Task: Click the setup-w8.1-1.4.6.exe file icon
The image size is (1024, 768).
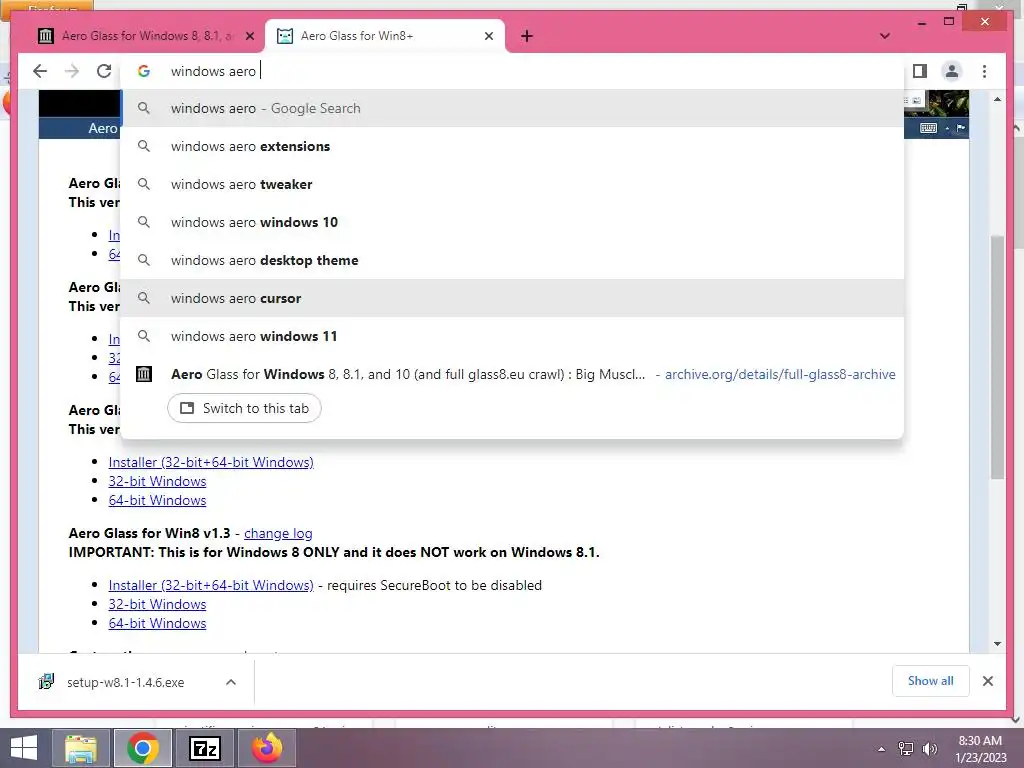Action: pos(46,682)
